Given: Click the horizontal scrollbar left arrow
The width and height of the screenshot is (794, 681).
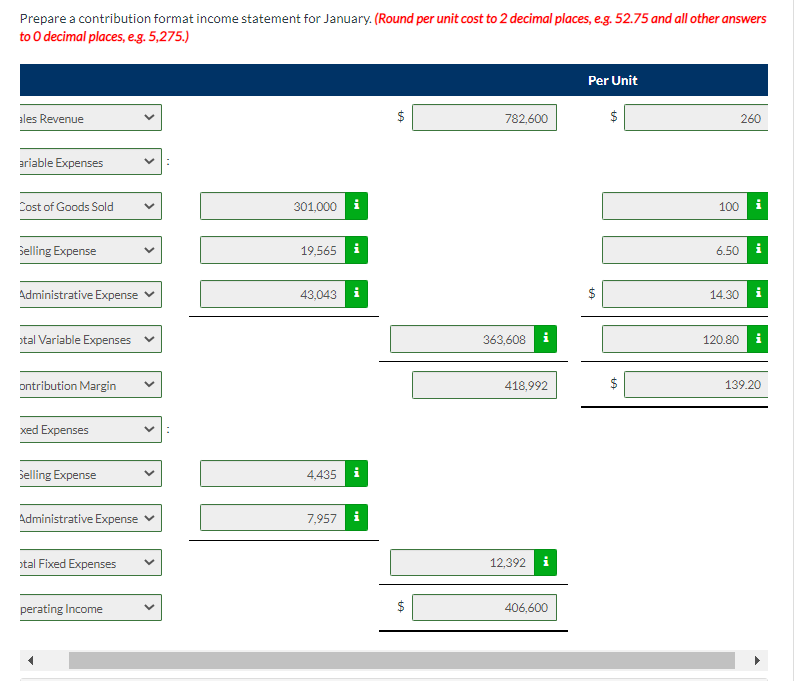Looking at the screenshot, I should click(x=30, y=660).
